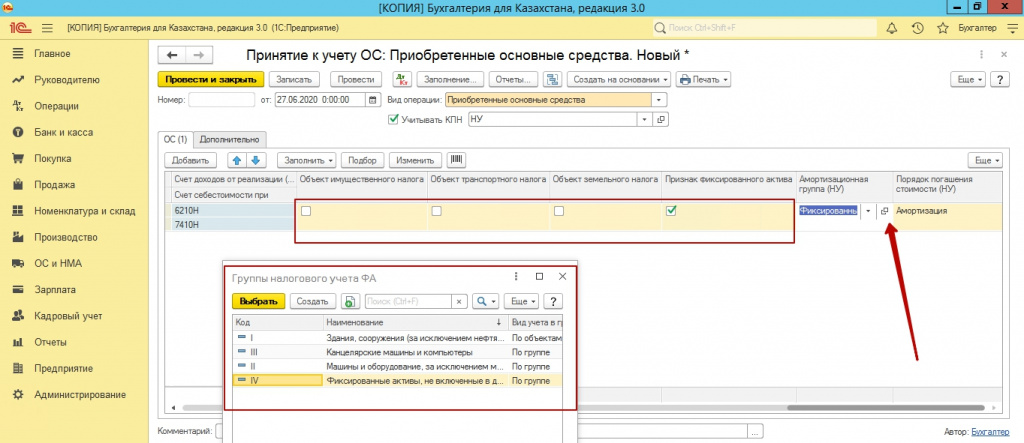Open the calendar picker for date field

[x=373, y=100]
